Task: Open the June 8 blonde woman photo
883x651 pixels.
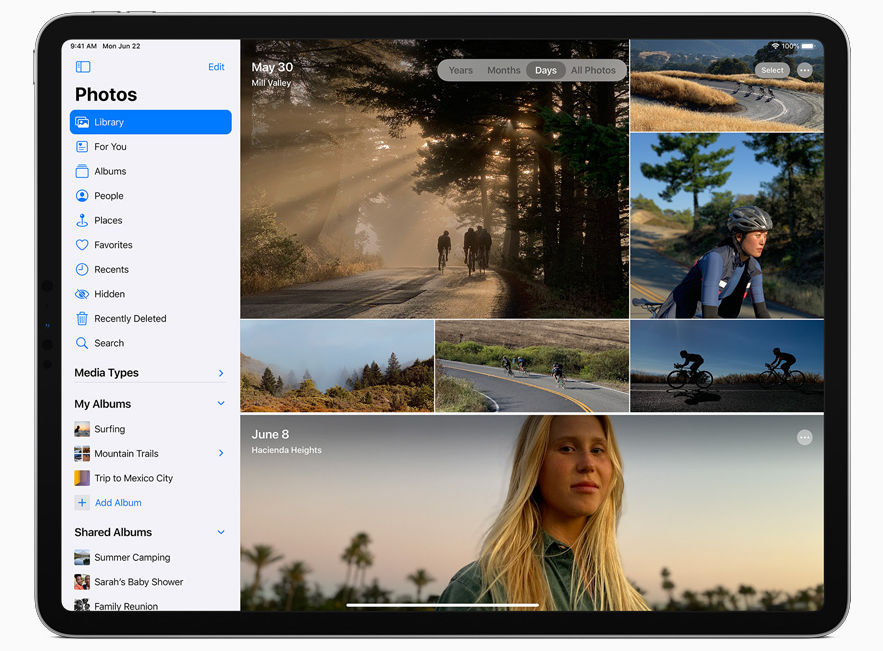Action: point(532,512)
